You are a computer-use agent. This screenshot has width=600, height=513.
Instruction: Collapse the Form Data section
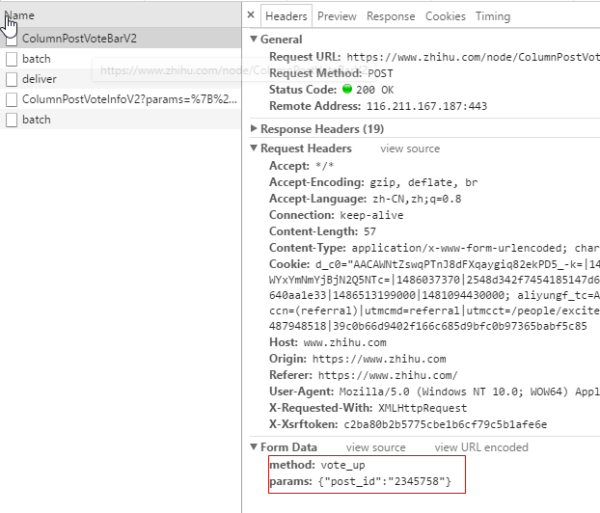[254, 447]
